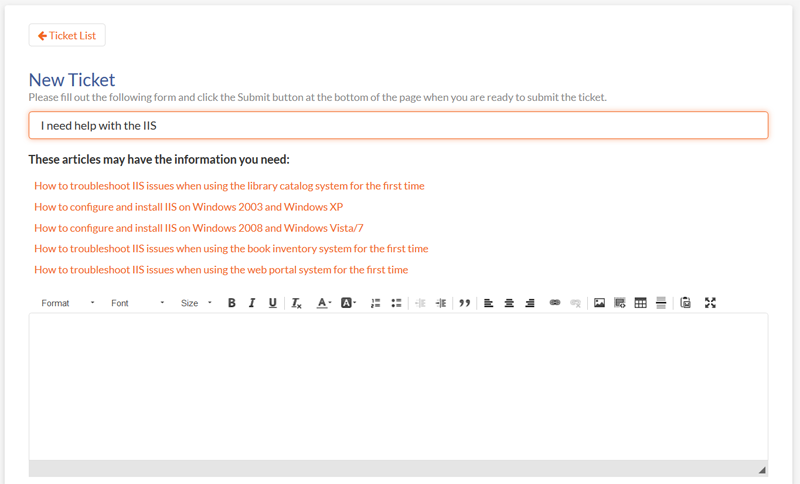Click the ticket subject input field
The image size is (800, 484).
[x=398, y=126]
